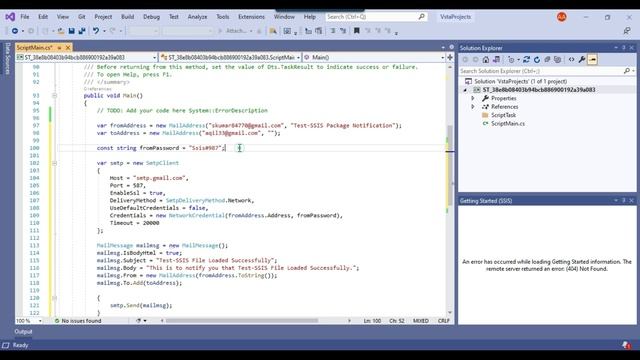The image size is (640, 360).
Task: Click the Pending Changes Filter clock icon
Action: [511, 60]
